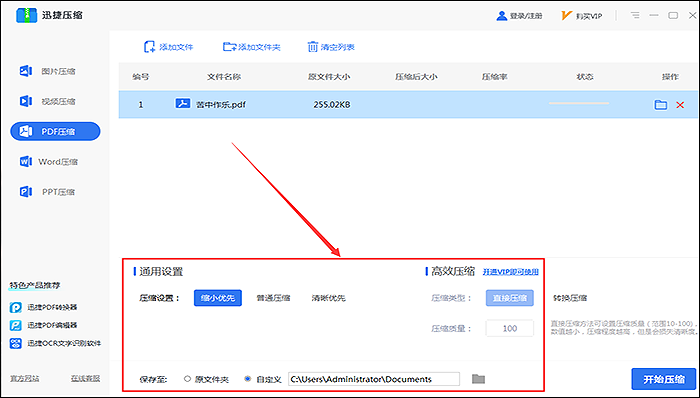Screen dimensions: 700x398
Task: Click 登录/注册 text
Action: tap(526, 16)
